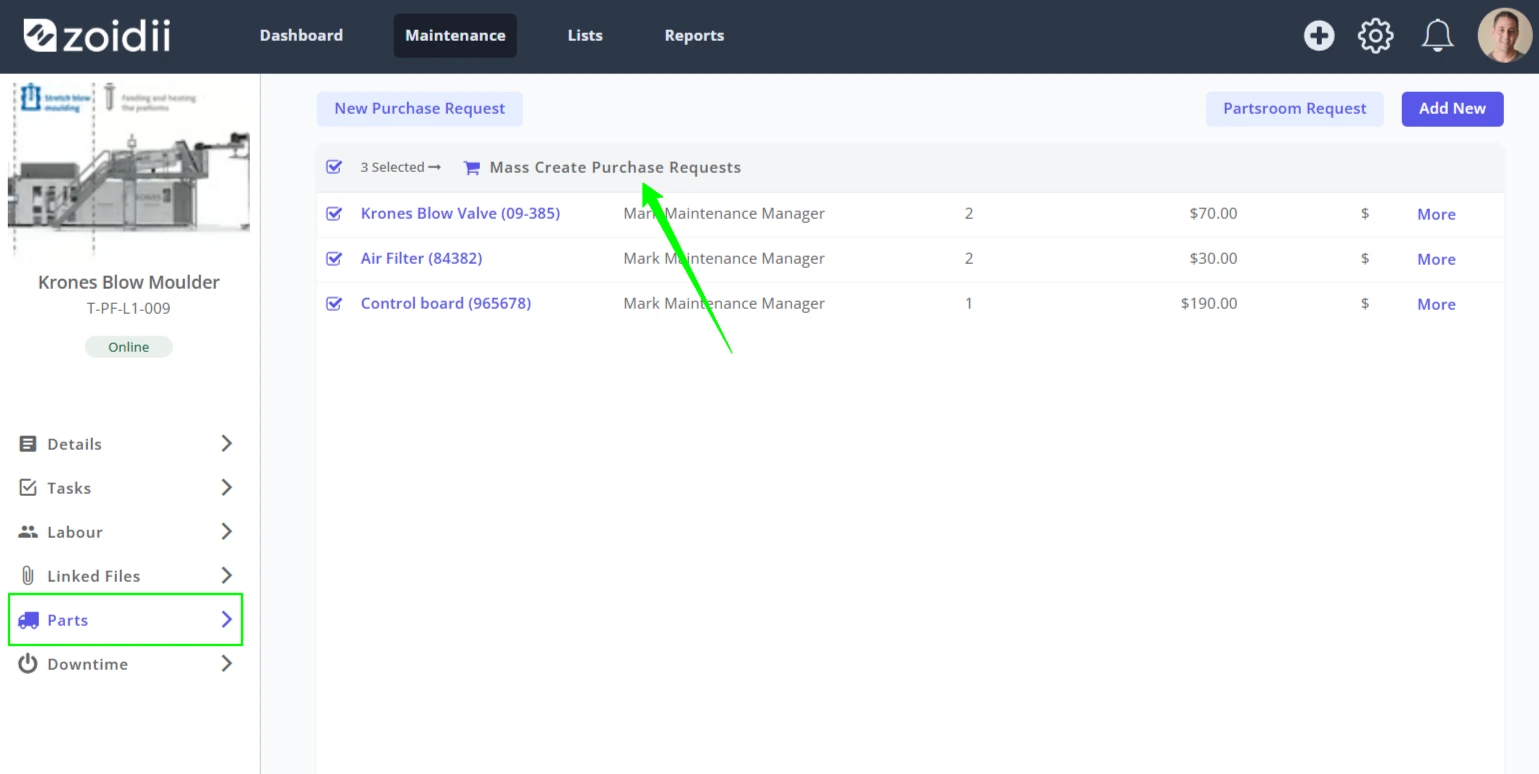Click the dollar icon on Krones Blow Valve row
This screenshot has height=774, width=1539.
(x=1365, y=214)
